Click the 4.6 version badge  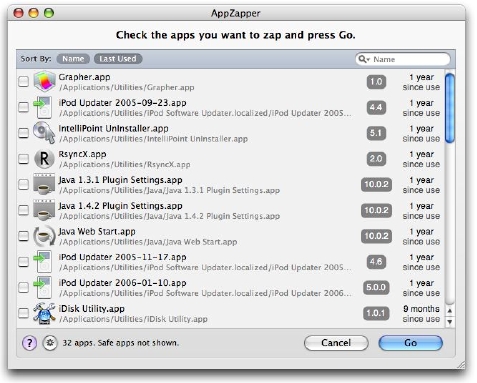(x=376, y=262)
